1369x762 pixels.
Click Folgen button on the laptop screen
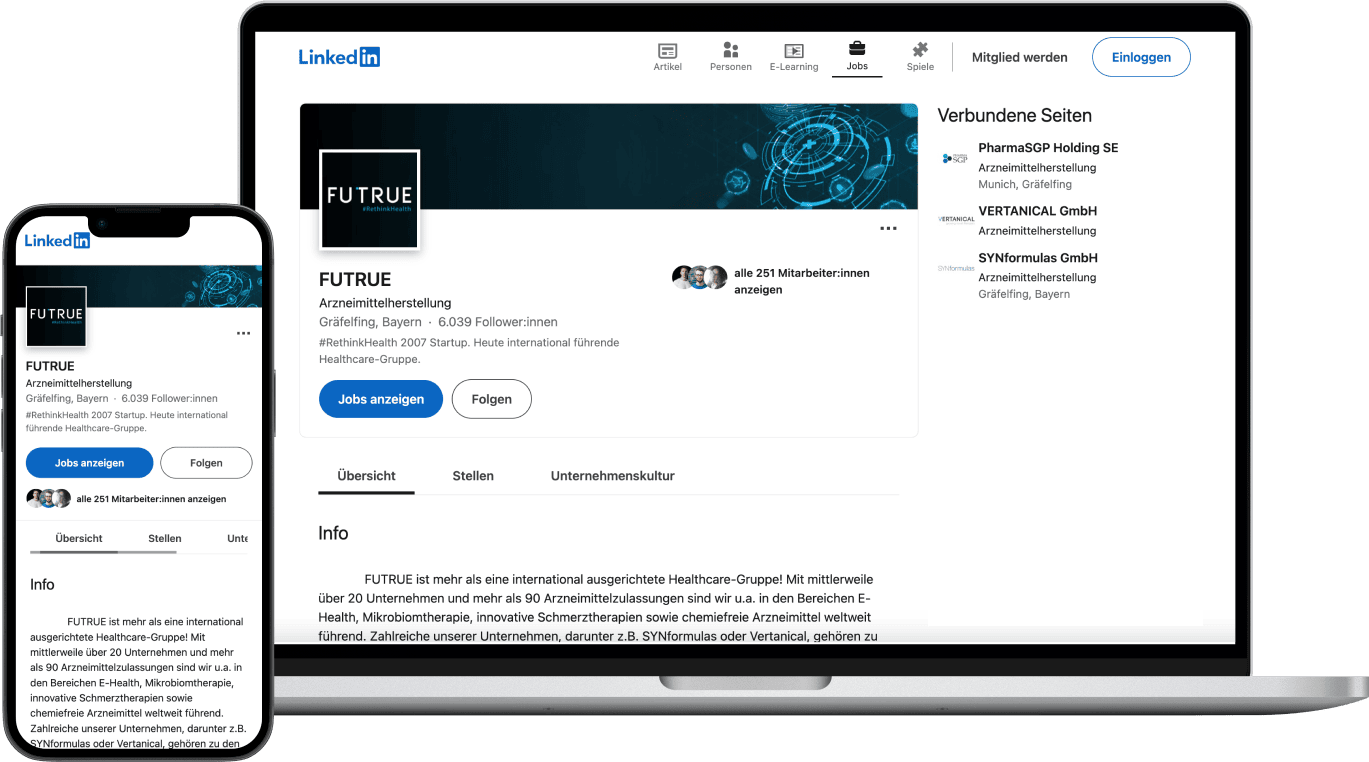492,399
